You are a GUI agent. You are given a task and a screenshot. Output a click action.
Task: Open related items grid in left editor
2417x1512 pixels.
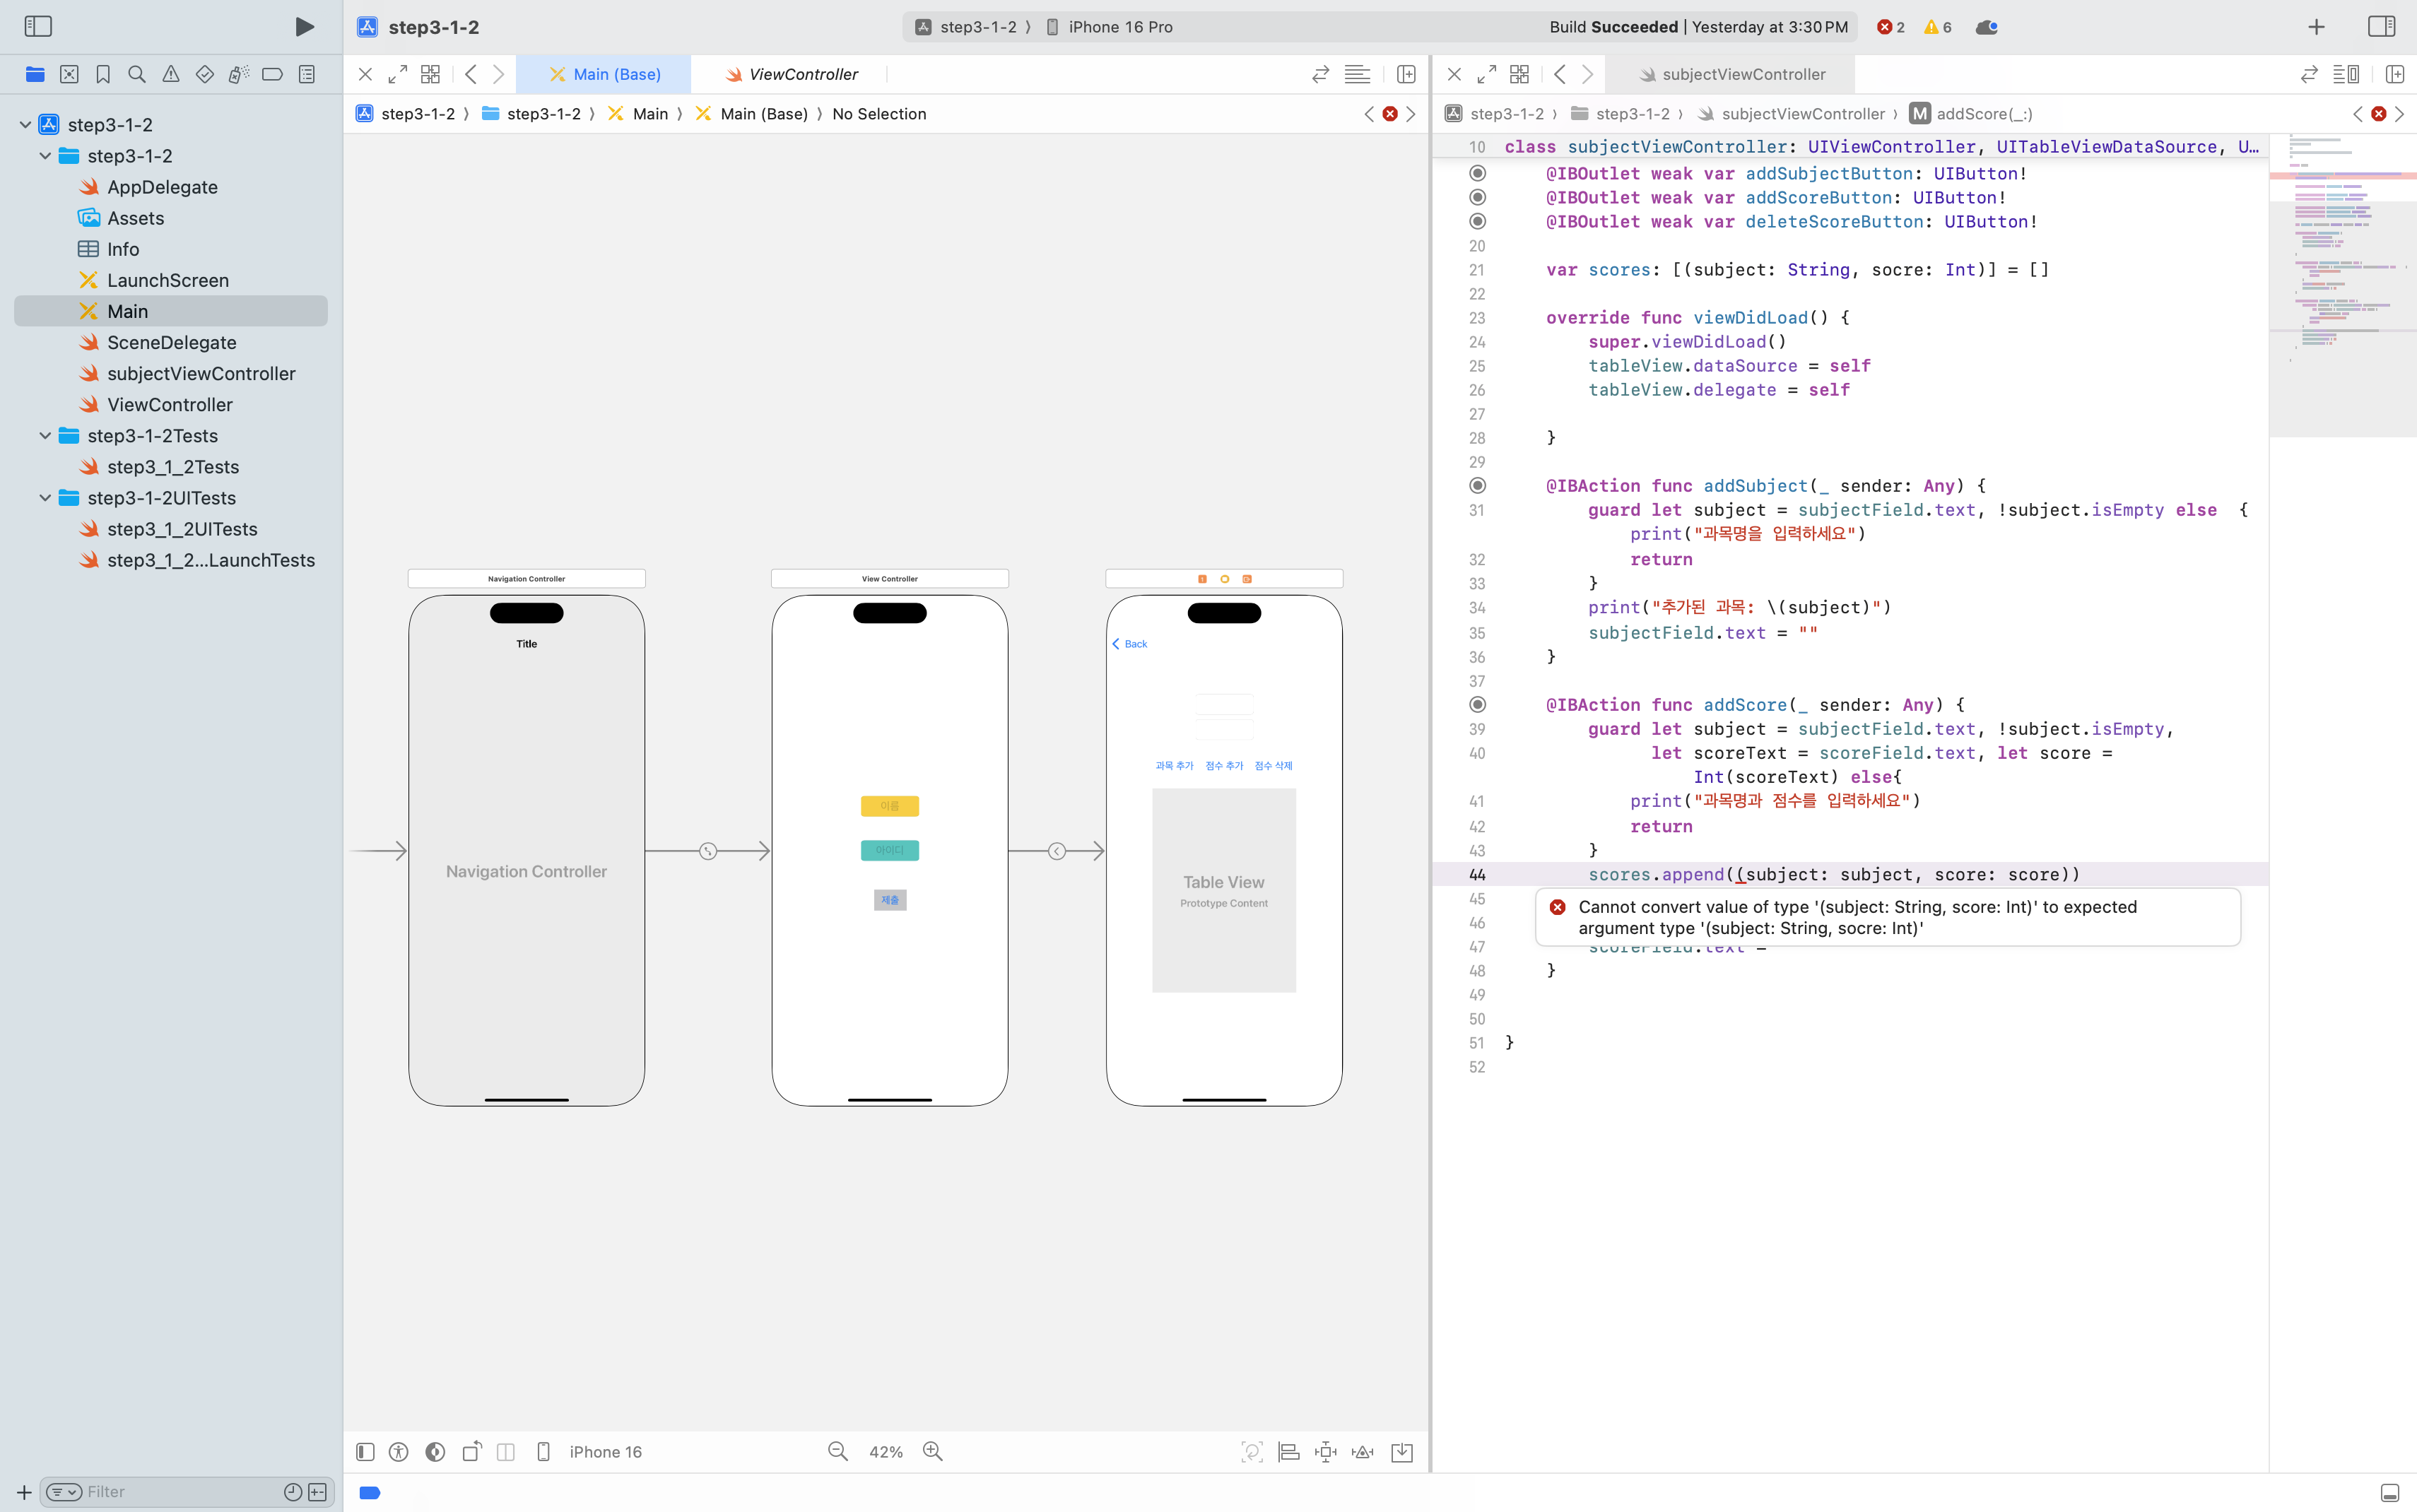pyautogui.click(x=430, y=74)
